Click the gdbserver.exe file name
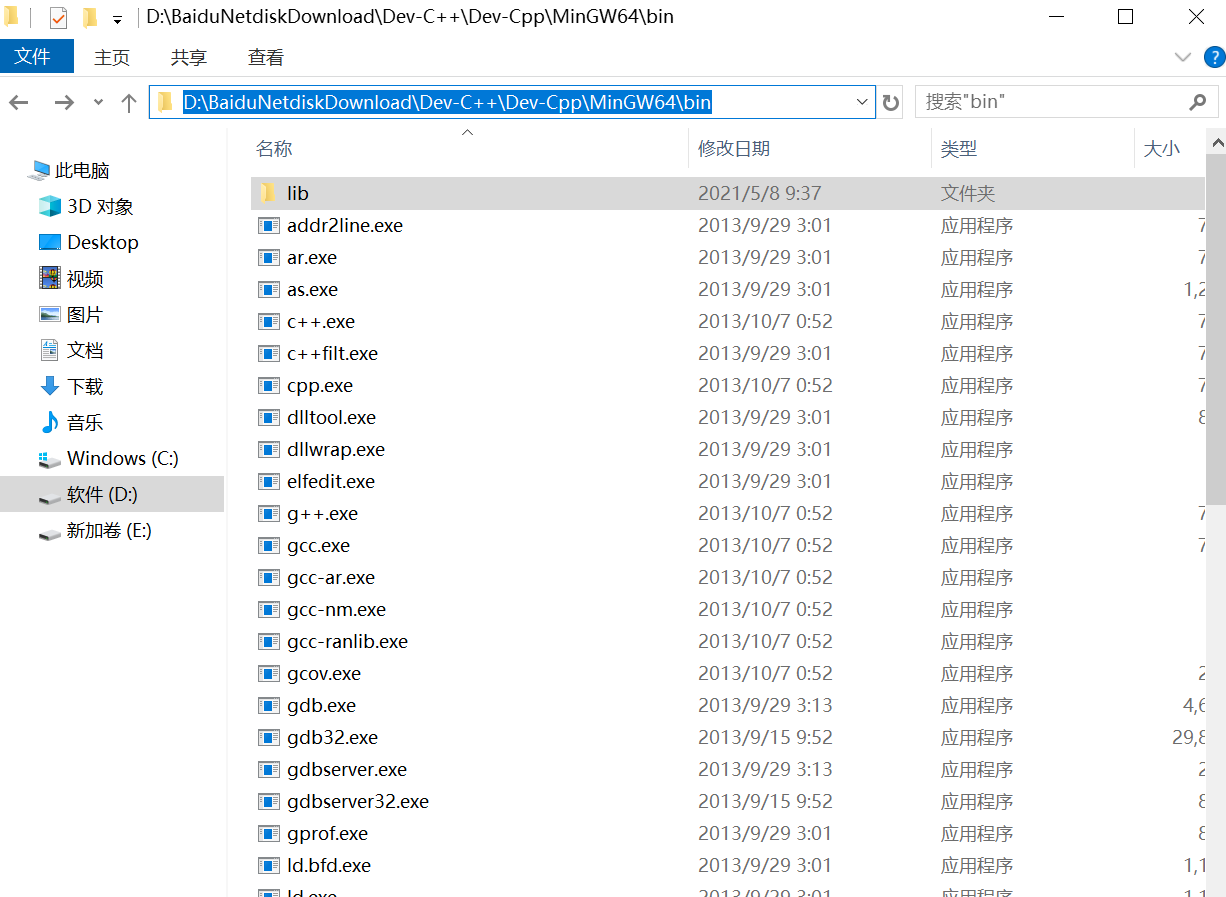Viewport: 1226px width, 897px height. (x=347, y=770)
